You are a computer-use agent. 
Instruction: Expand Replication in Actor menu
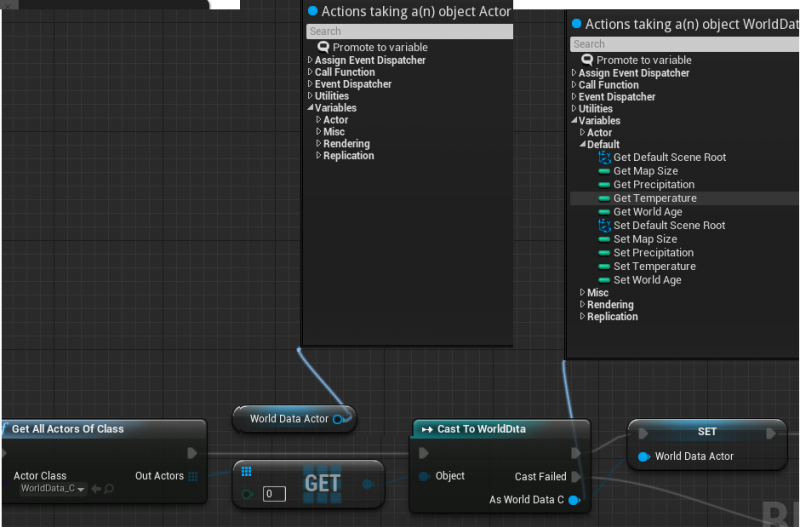point(318,155)
